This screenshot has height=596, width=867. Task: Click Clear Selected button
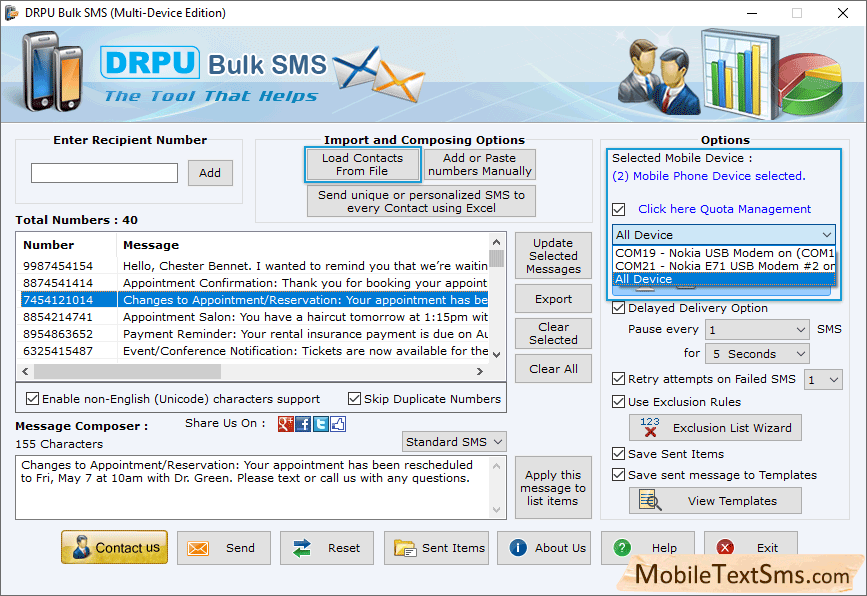[x=553, y=333]
